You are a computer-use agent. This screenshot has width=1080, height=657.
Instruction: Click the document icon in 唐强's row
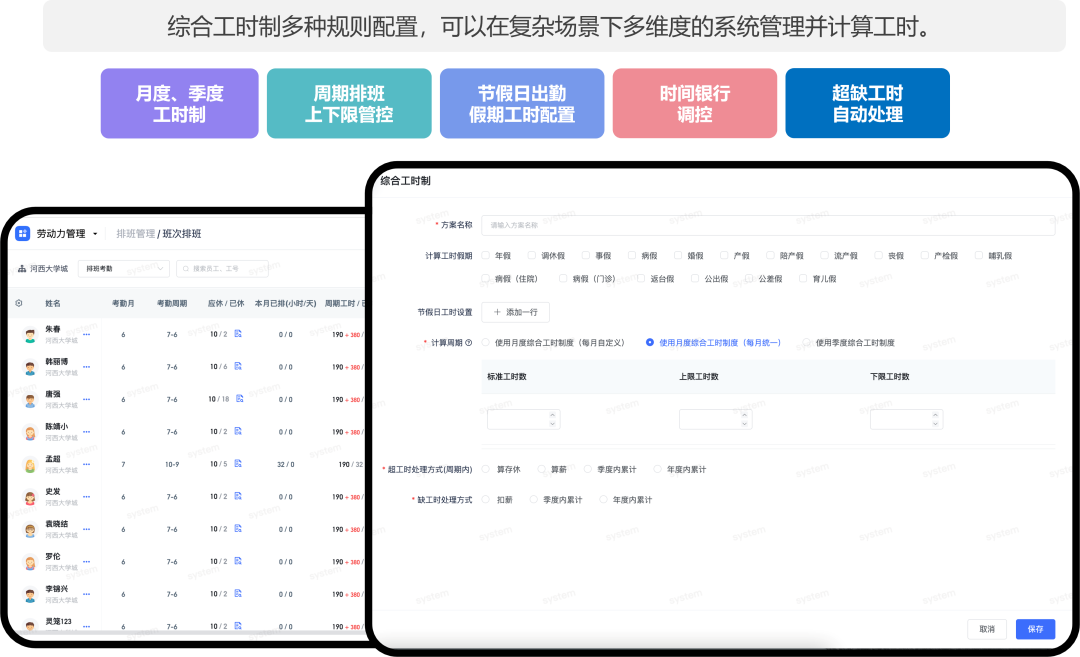tap(240, 399)
